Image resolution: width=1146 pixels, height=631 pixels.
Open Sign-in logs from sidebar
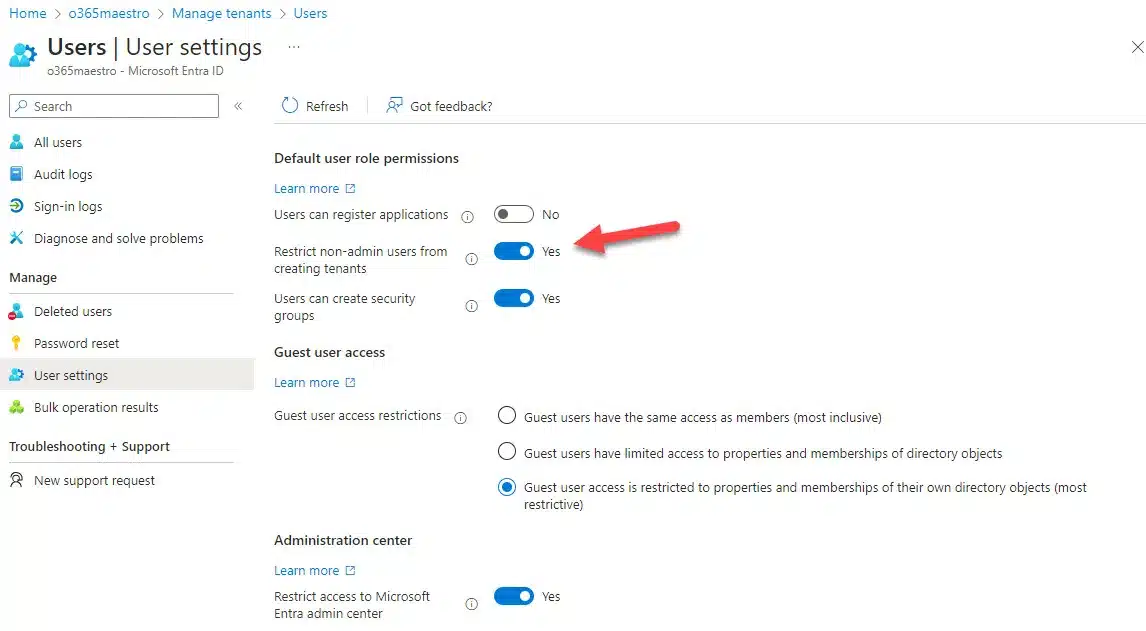pos(67,207)
